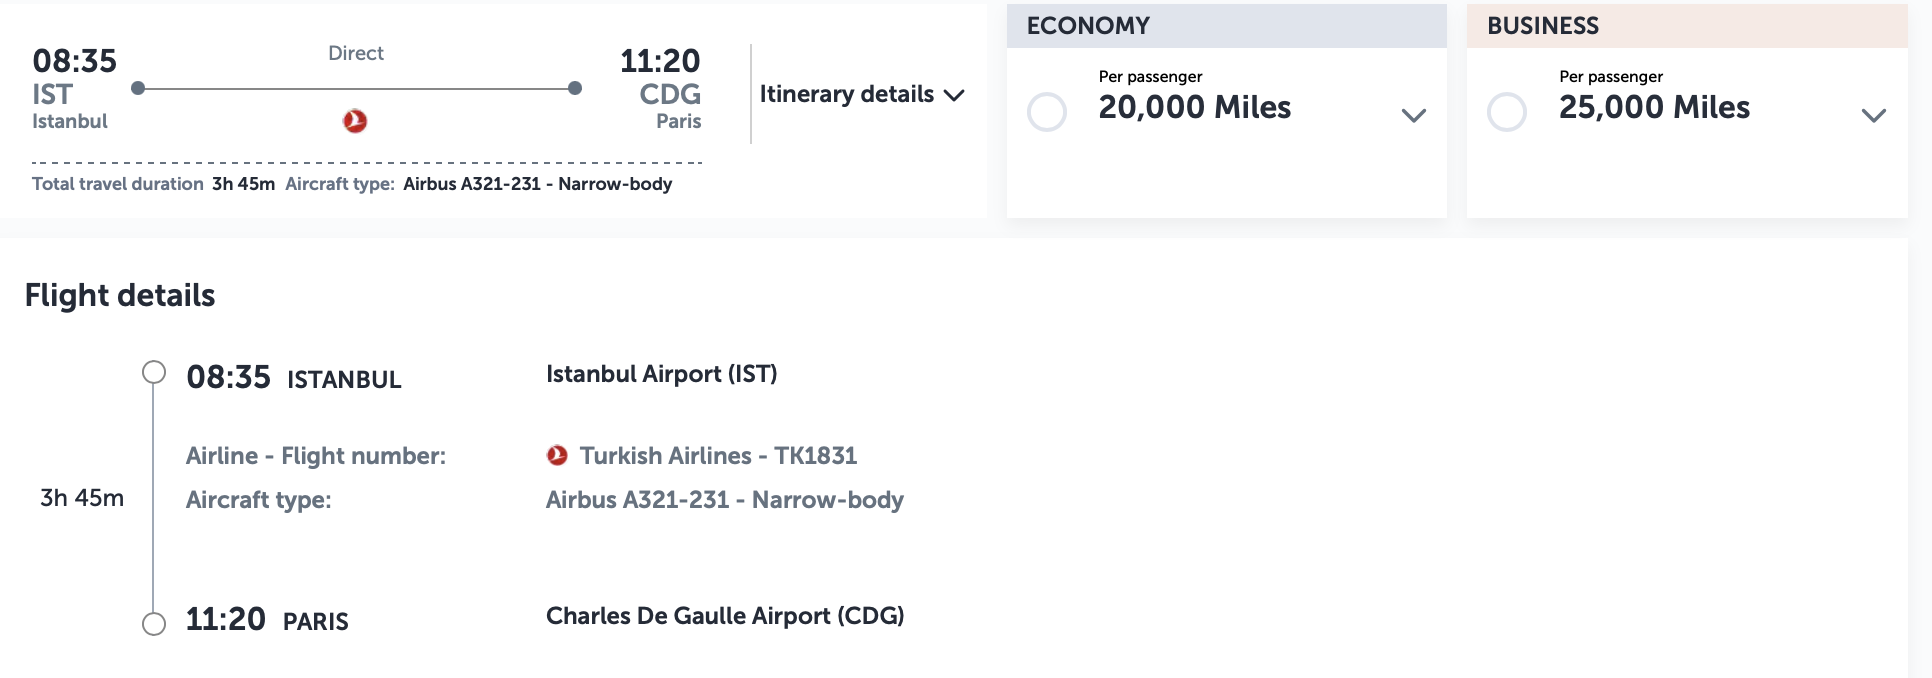
Task: Expand the Economy 20,000 Miles fare breakdown
Action: (1414, 115)
